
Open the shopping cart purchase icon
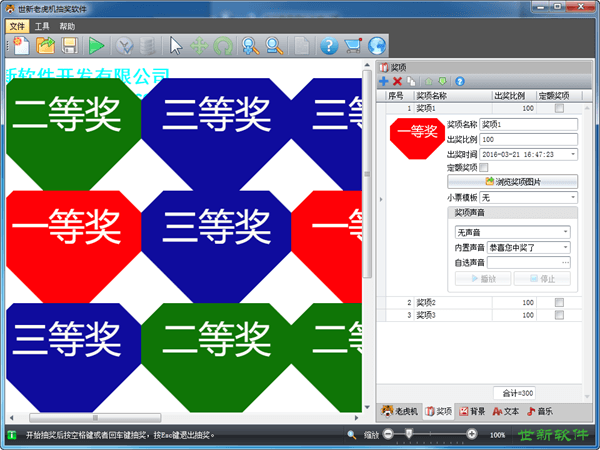click(352, 45)
